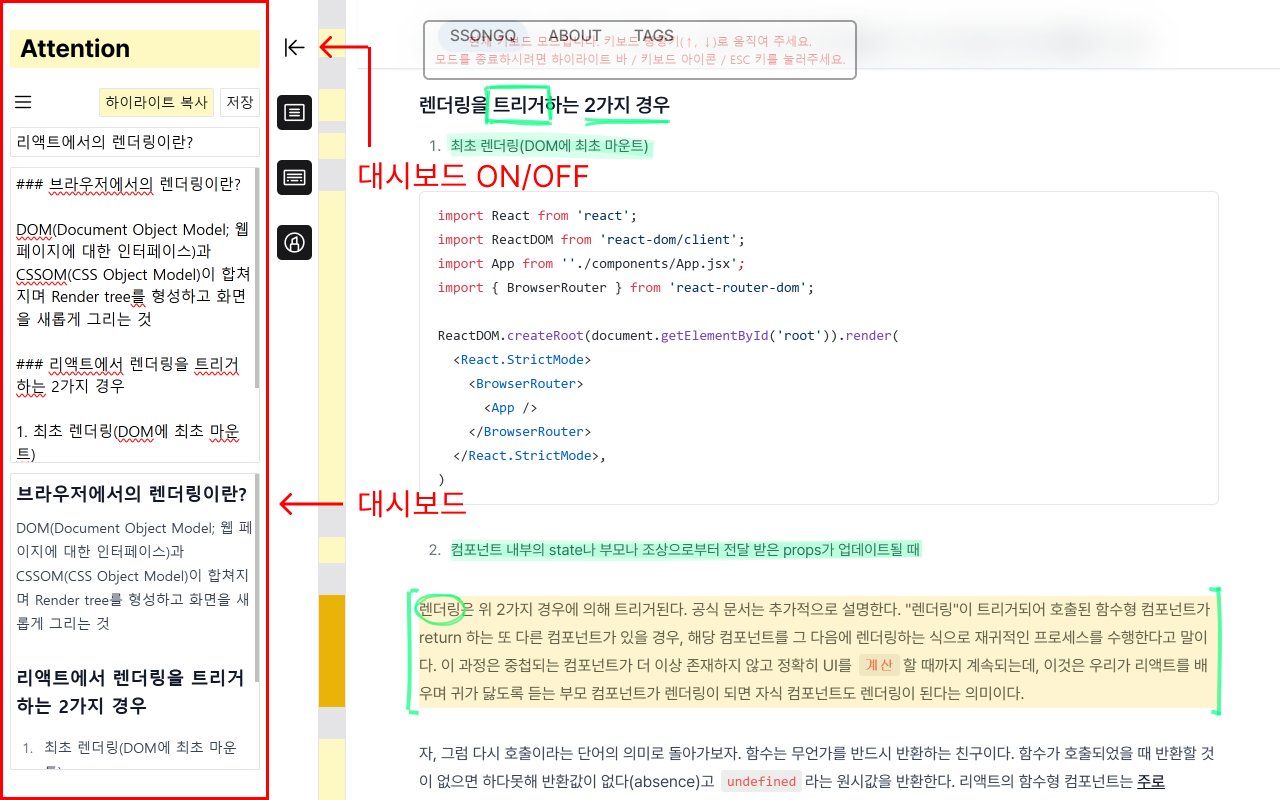1280x800 pixels.
Task: Toggle keyboard mode with the keyboard icon
Action: point(294,177)
